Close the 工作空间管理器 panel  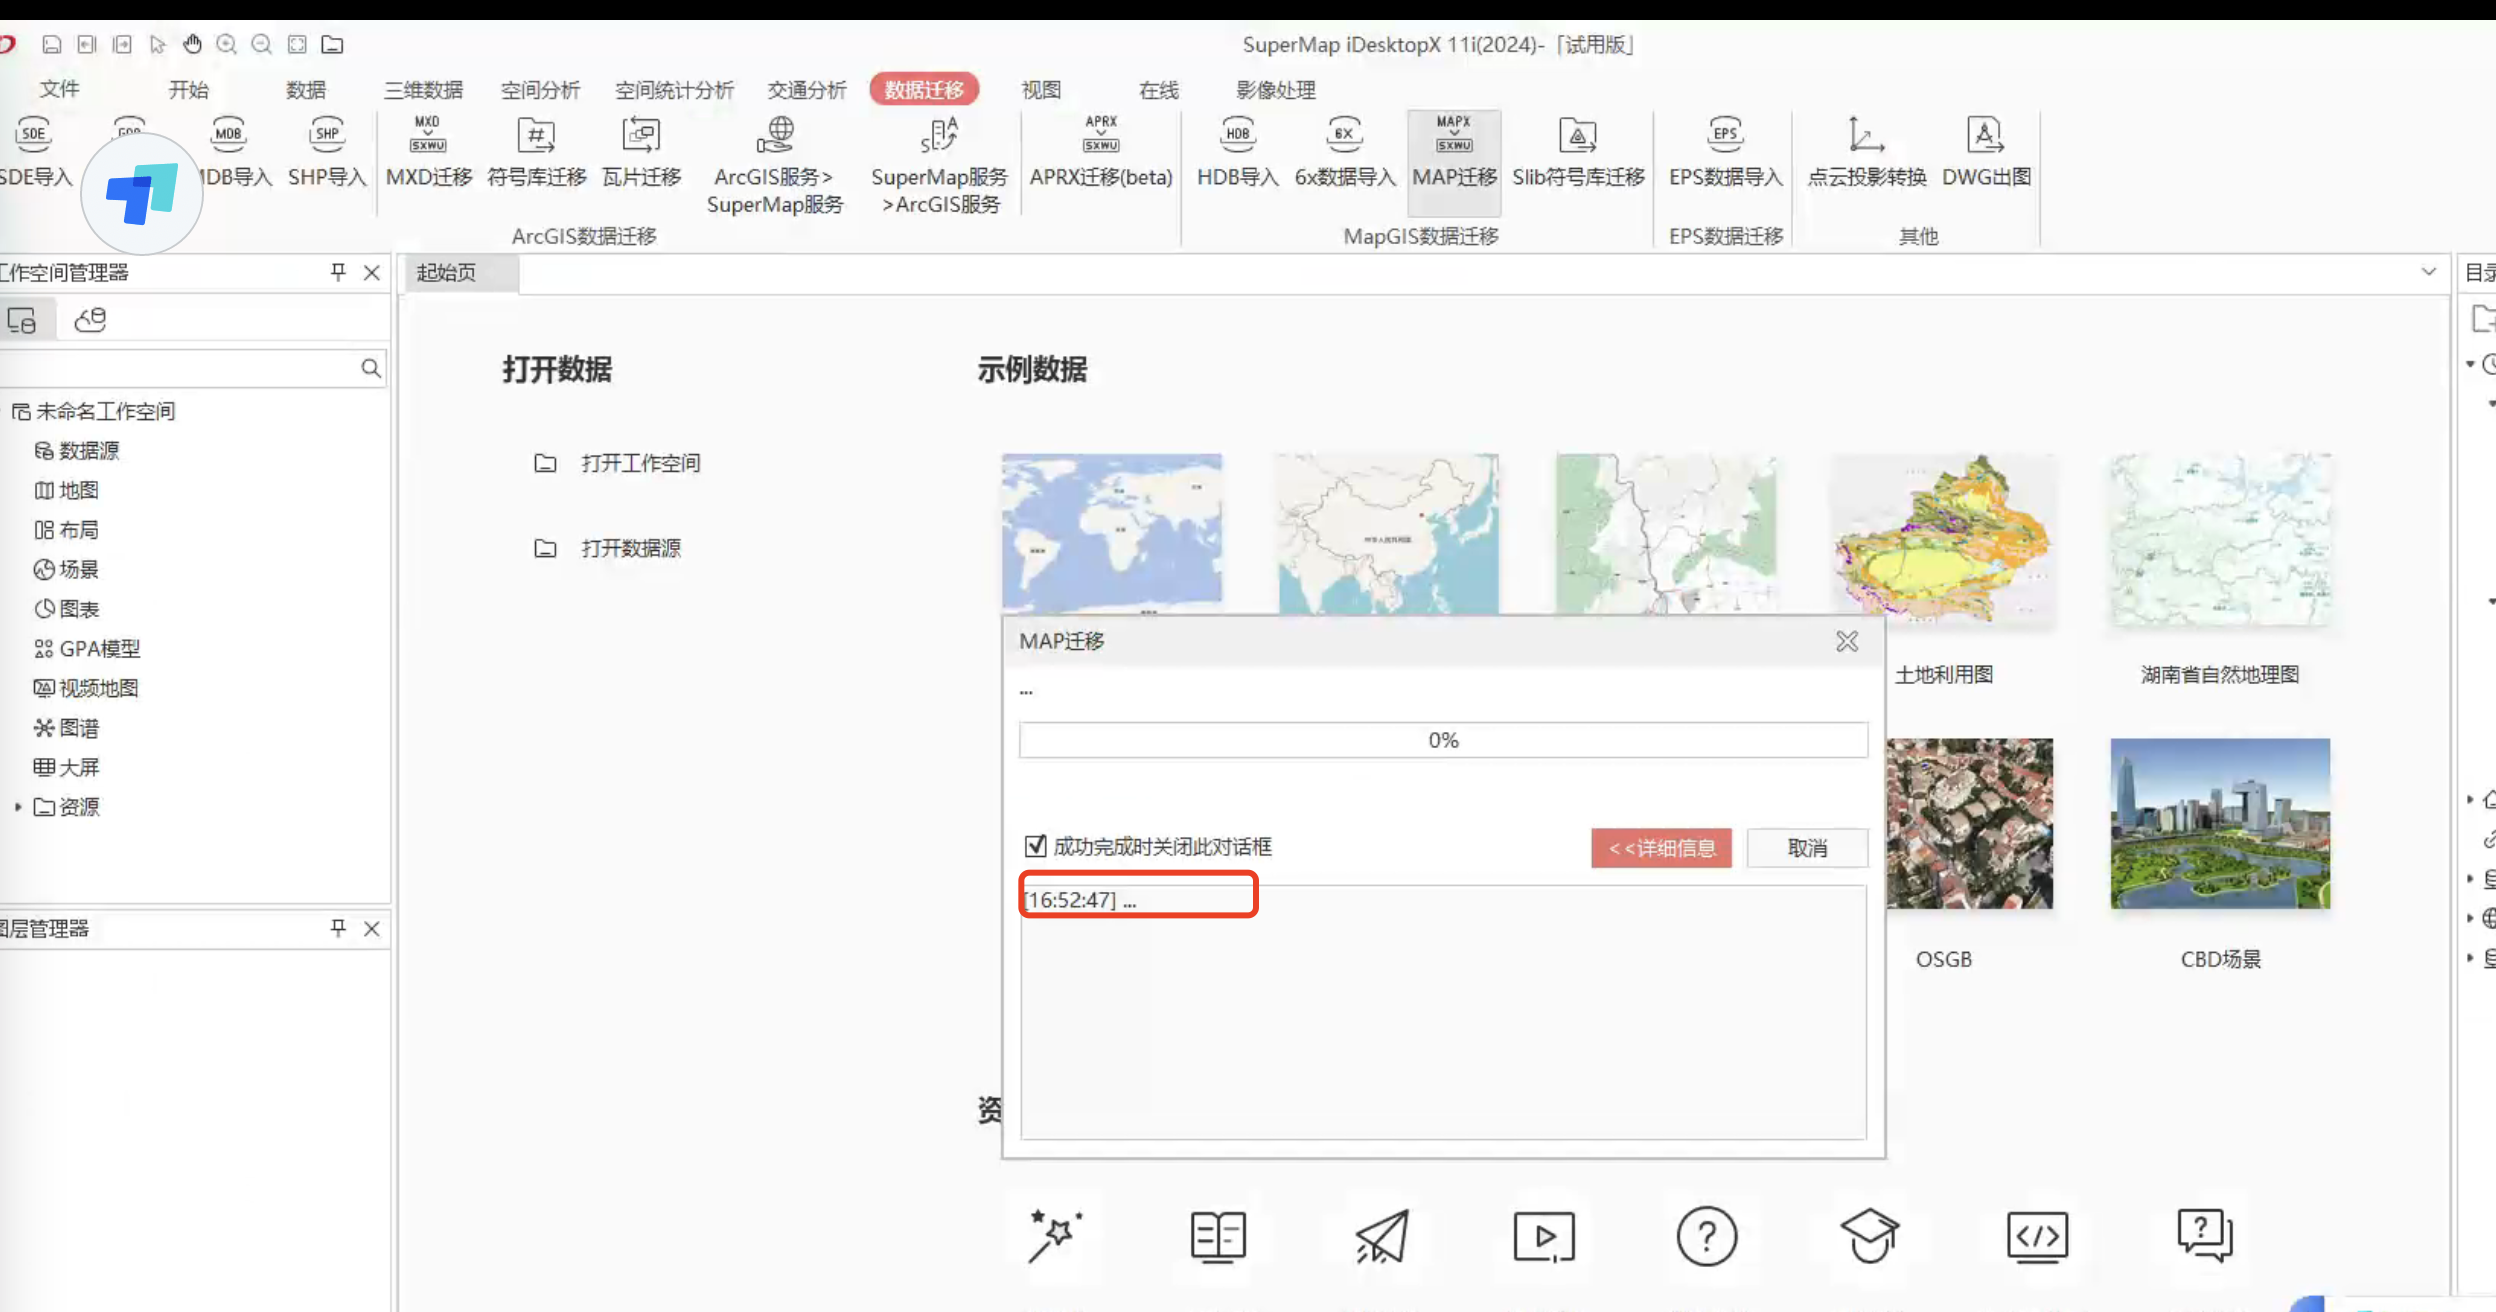point(372,272)
